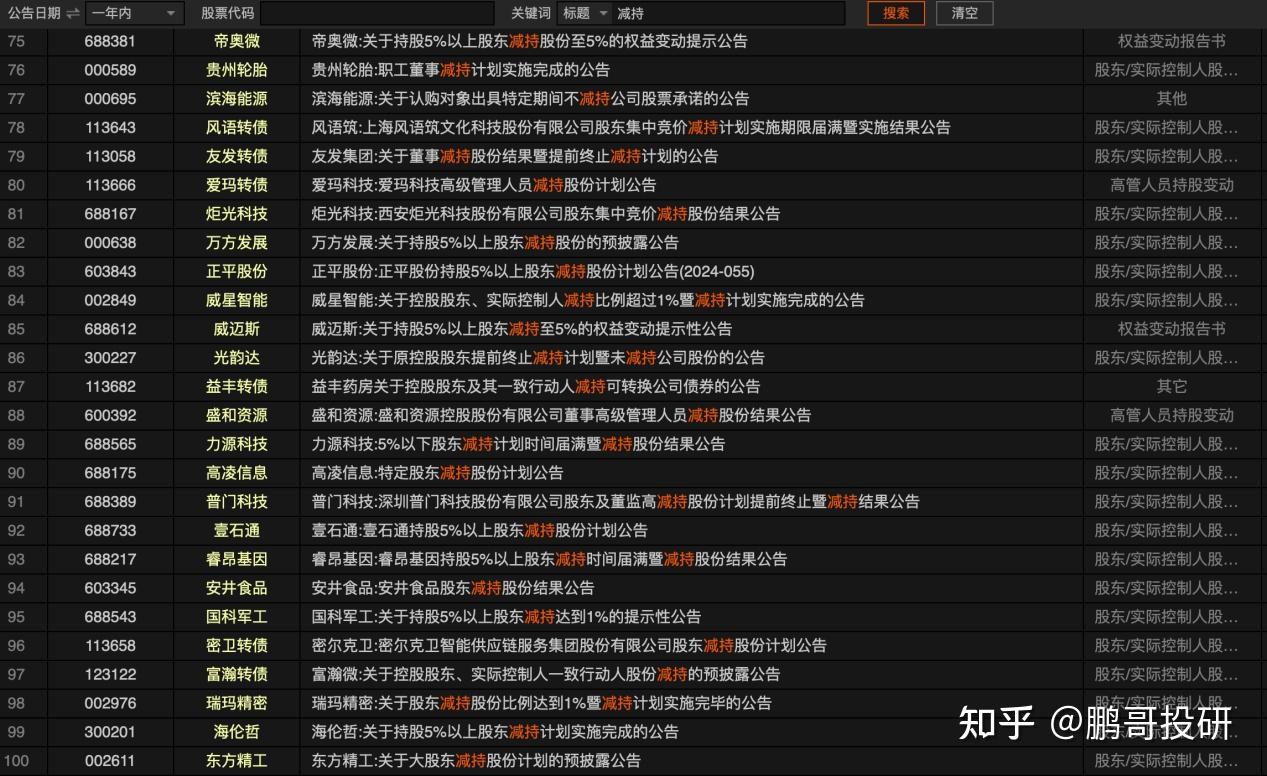
Task: Open the 标题 keyword-type dropdown
Action: (x=583, y=13)
